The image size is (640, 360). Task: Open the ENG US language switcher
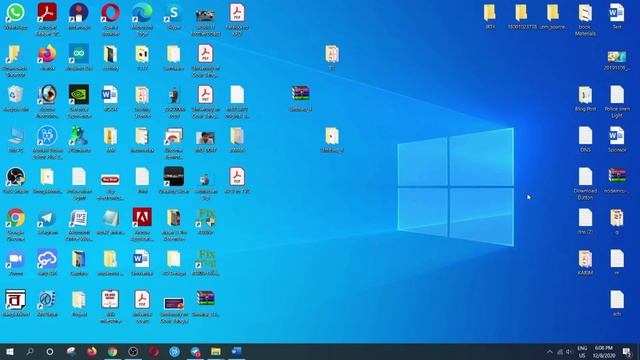[582, 352]
